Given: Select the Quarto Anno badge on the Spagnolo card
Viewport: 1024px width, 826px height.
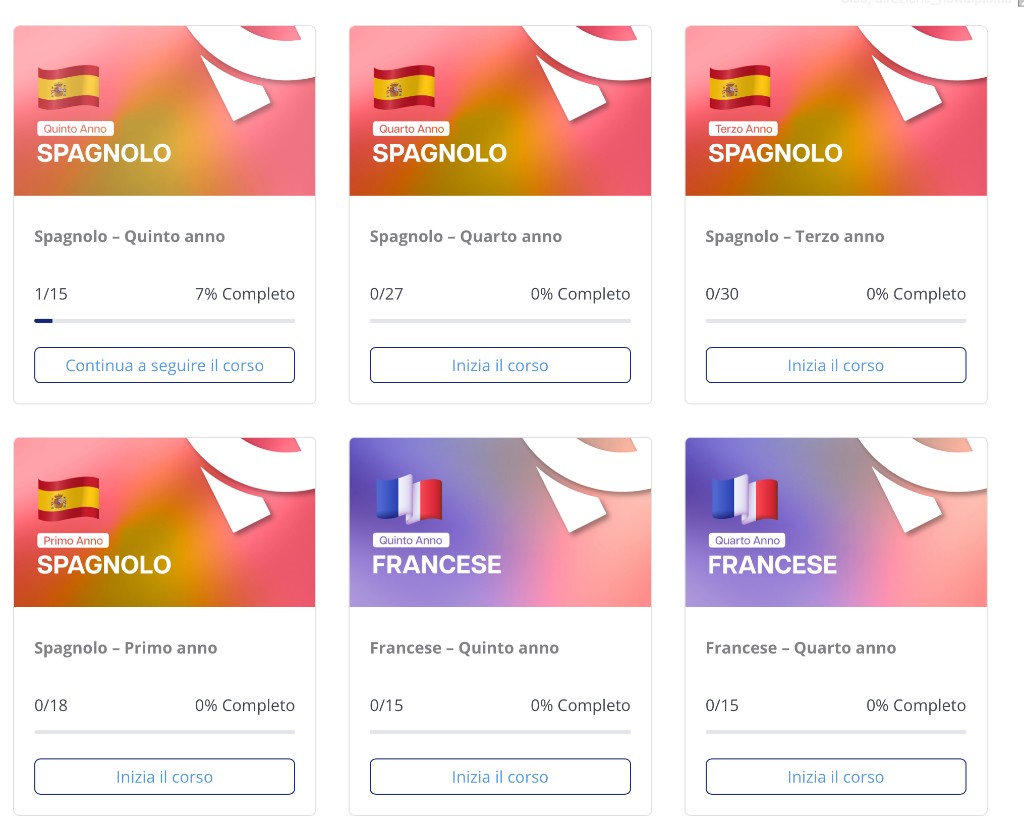Looking at the screenshot, I should tap(410, 128).
